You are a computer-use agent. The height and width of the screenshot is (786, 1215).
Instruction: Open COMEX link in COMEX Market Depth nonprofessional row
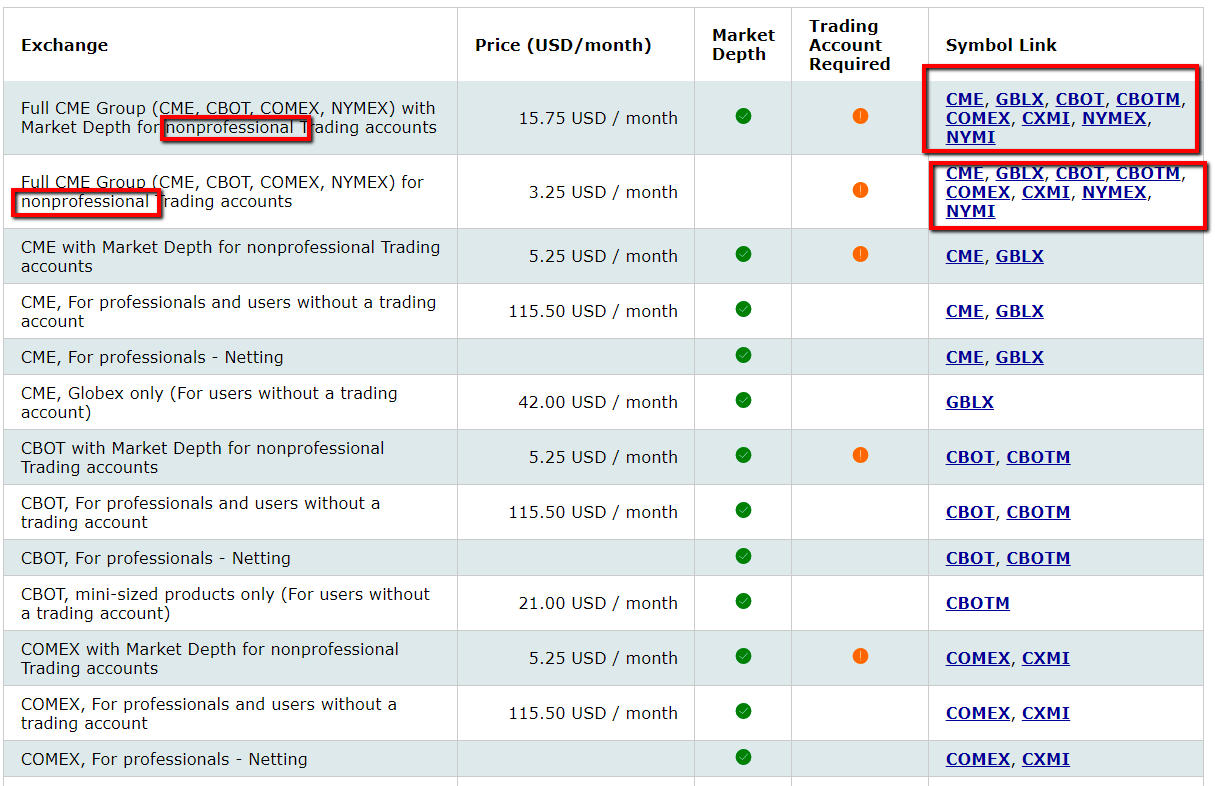point(977,658)
